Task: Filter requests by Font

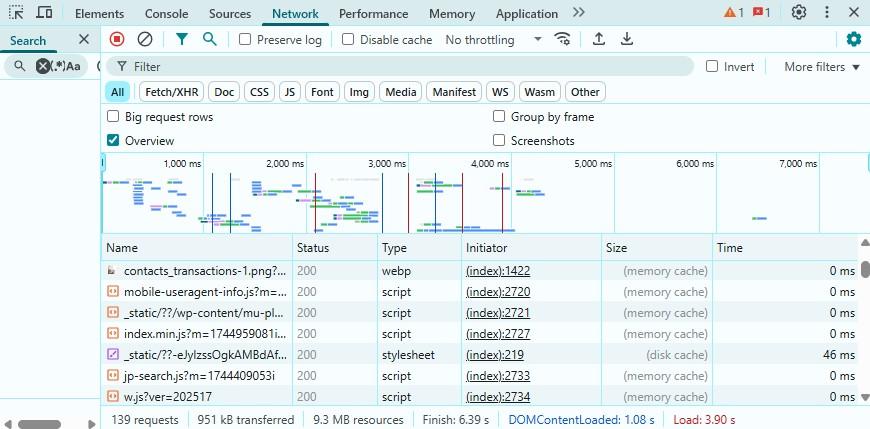Action: 322,92
